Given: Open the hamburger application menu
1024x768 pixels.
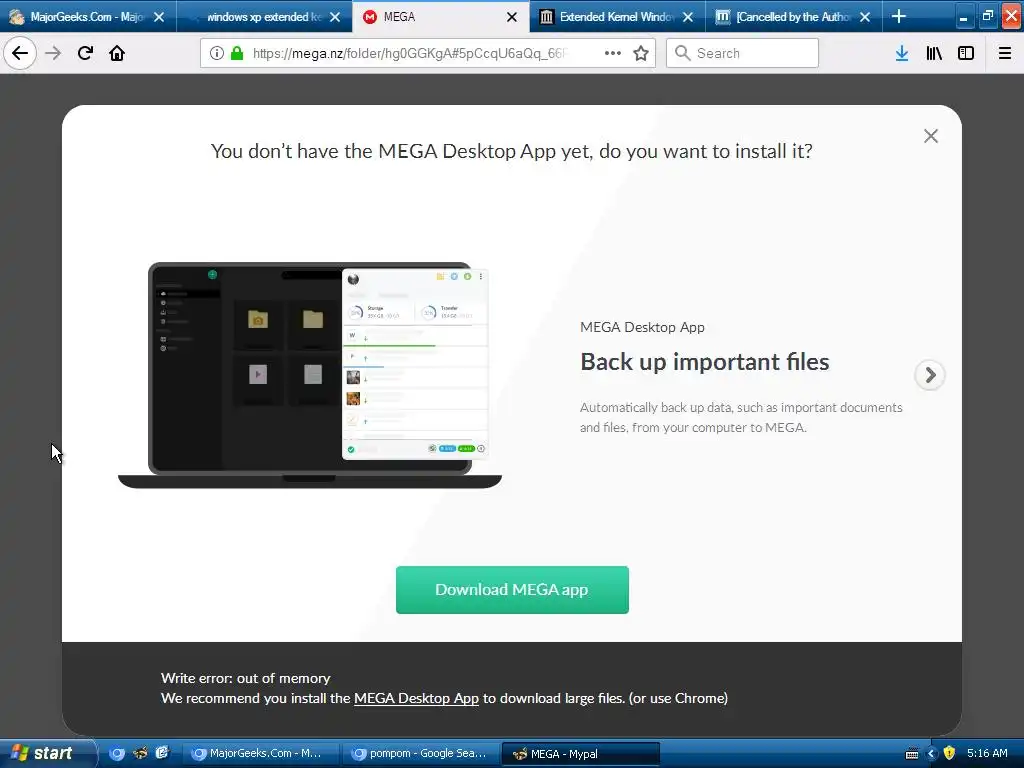Looking at the screenshot, I should (x=1005, y=53).
